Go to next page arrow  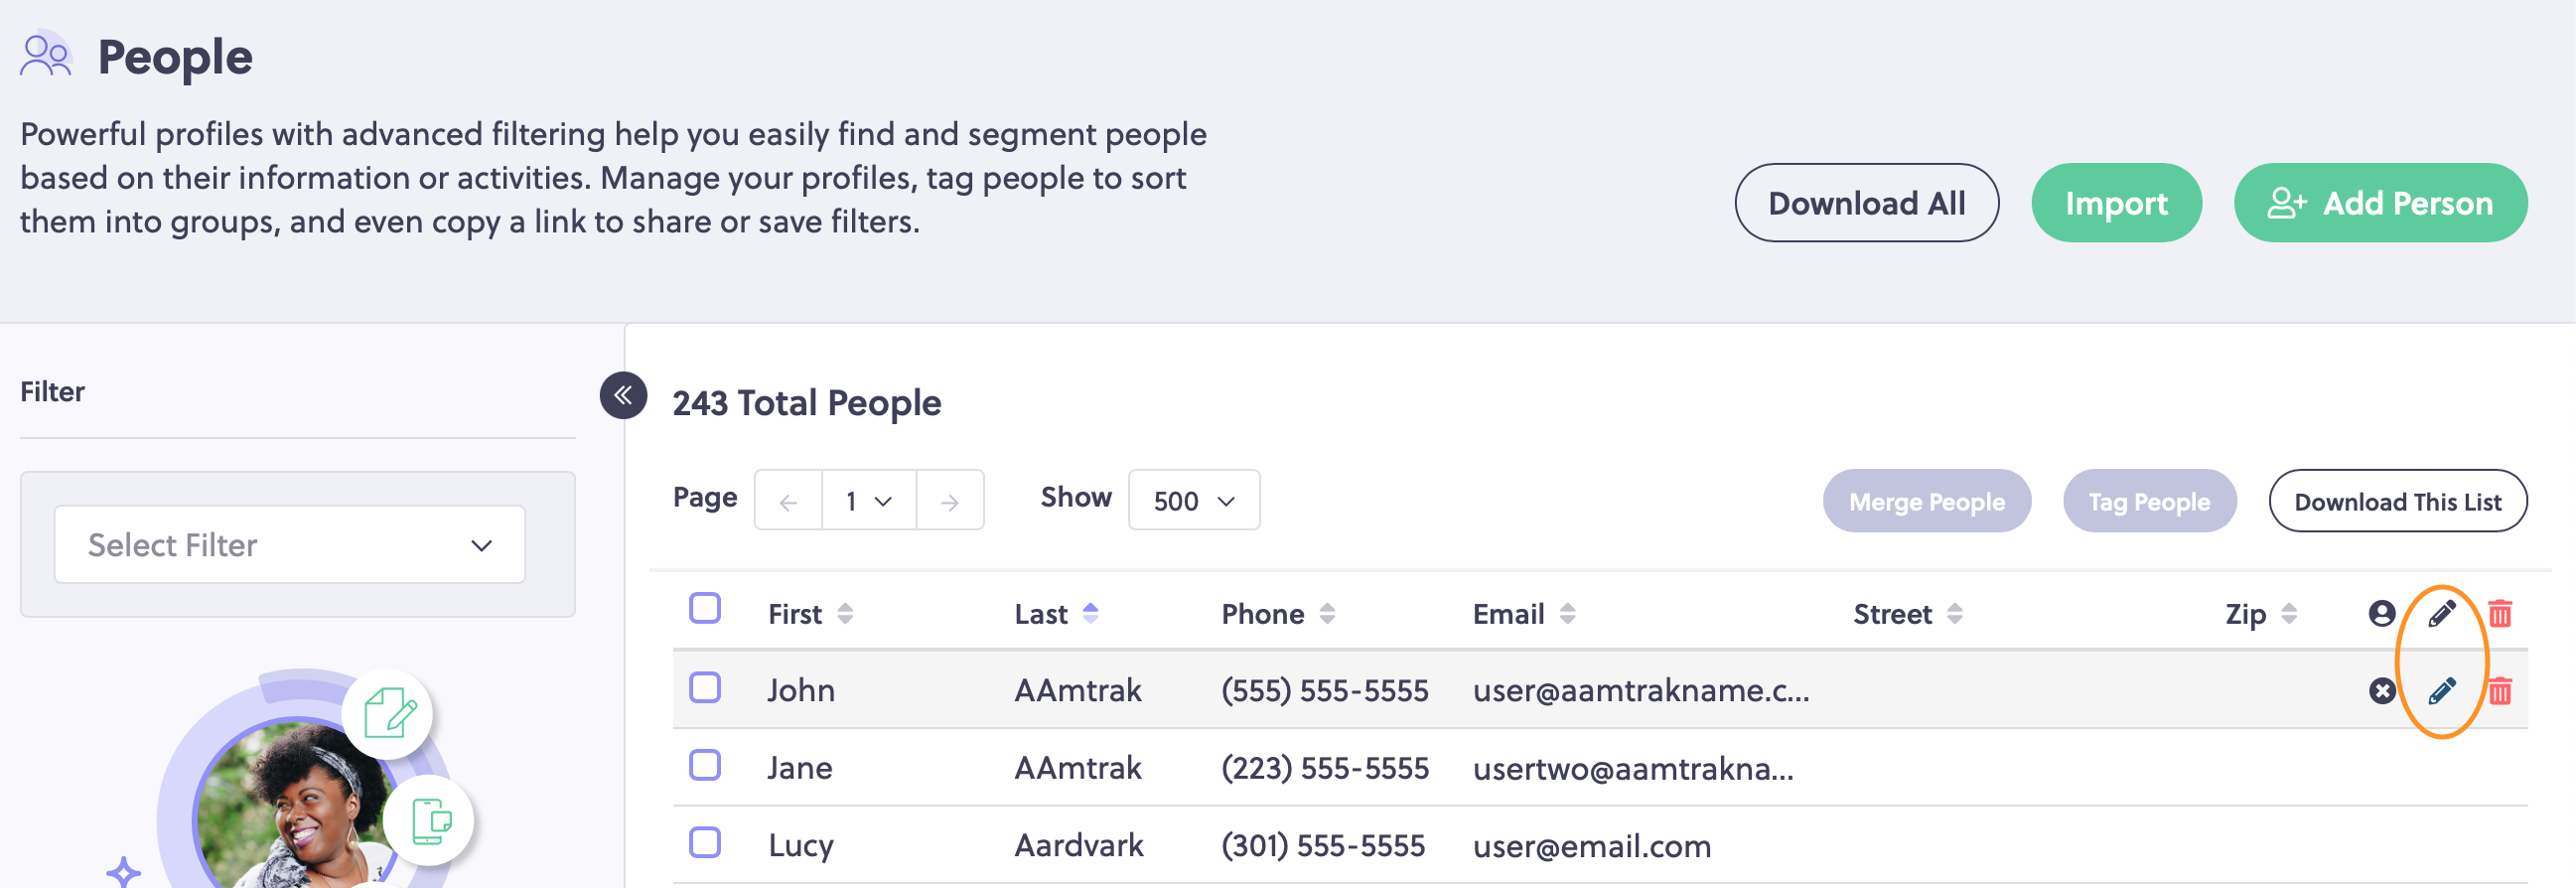click(x=949, y=500)
